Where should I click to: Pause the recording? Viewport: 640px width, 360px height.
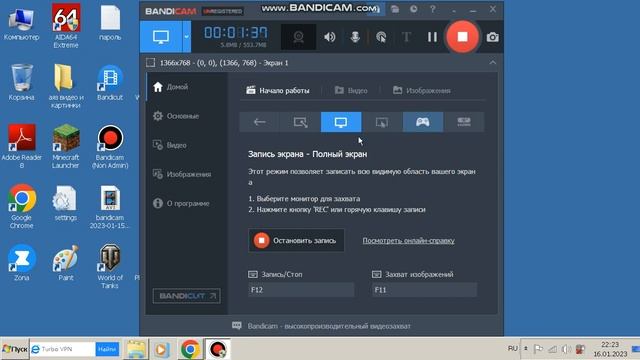click(432, 37)
